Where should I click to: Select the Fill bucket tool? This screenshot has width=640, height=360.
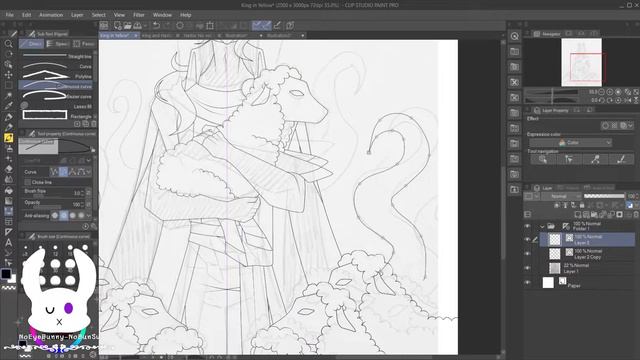coord(8,190)
